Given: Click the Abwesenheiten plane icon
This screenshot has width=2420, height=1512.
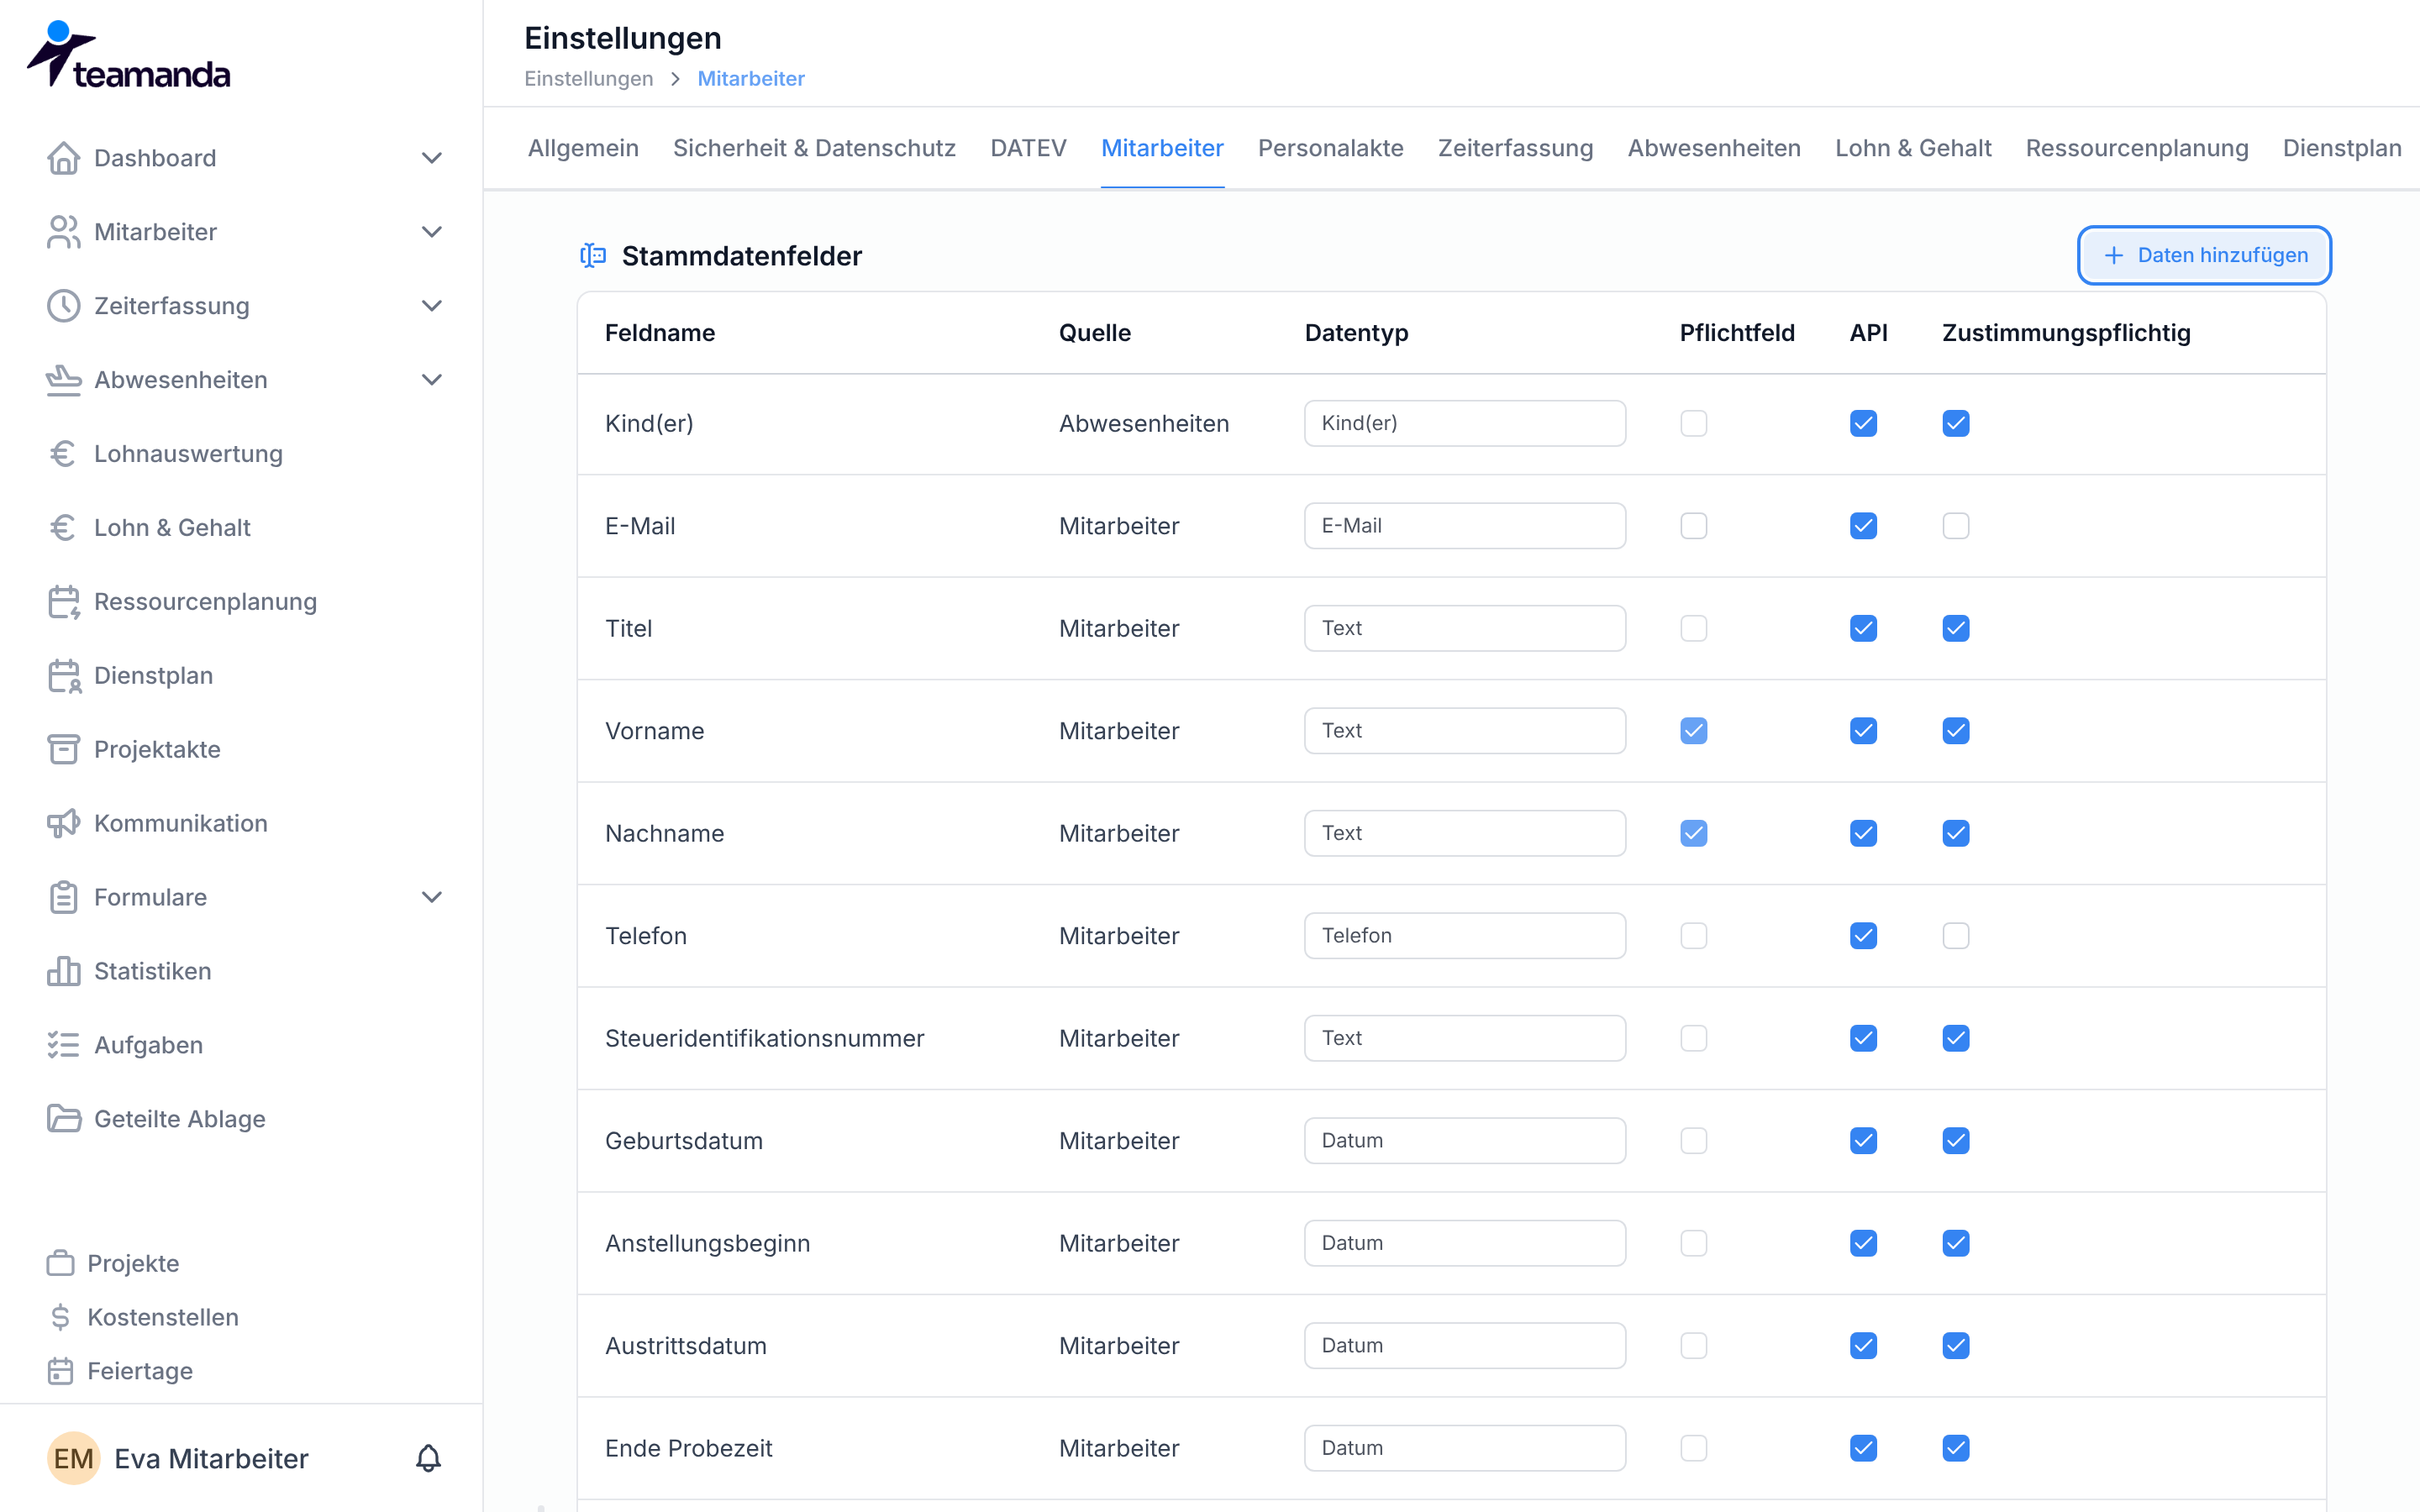Looking at the screenshot, I should click(64, 380).
